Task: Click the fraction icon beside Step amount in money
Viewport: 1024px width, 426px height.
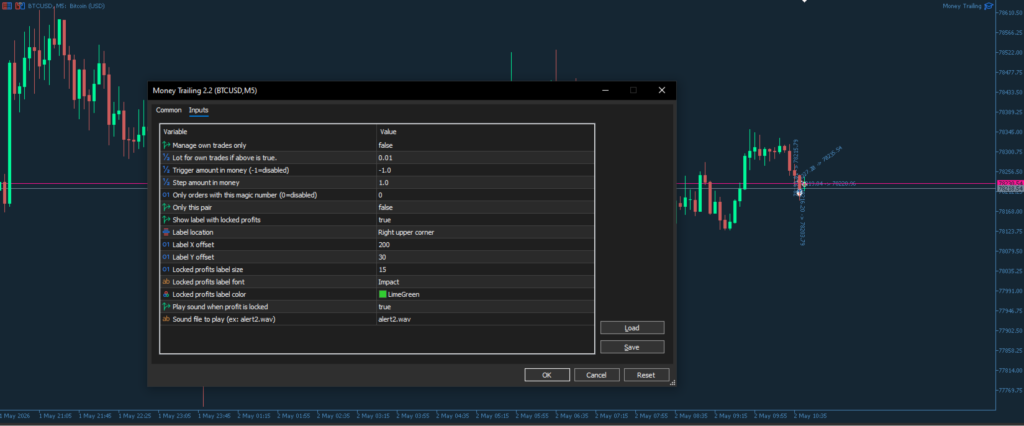Action: click(x=166, y=182)
